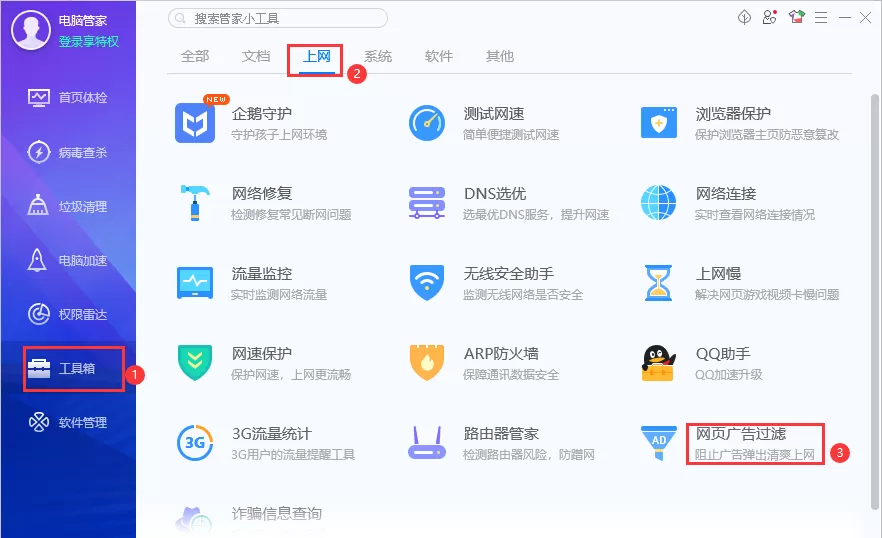The width and height of the screenshot is (882, 538).
Task: Open 电脑加速 in sidebar
Action: tap(68, 260)
